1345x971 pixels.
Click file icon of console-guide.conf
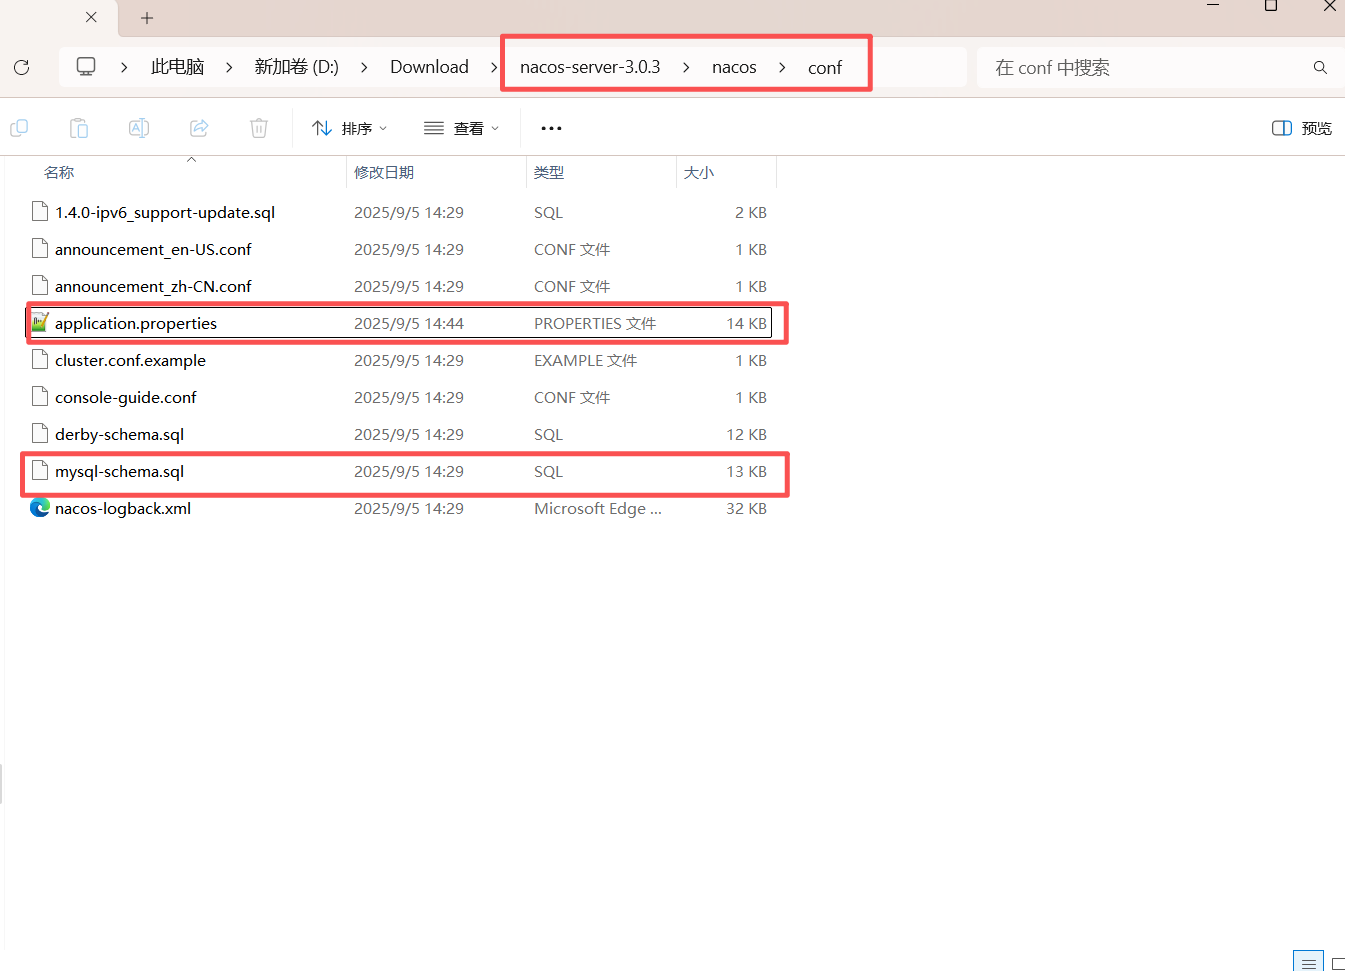[40, 397]
